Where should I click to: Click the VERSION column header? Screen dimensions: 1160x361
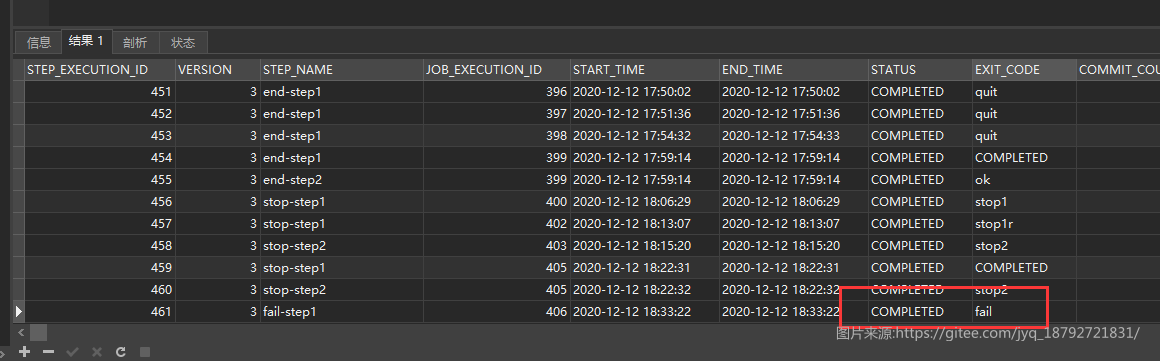point(218,70)
